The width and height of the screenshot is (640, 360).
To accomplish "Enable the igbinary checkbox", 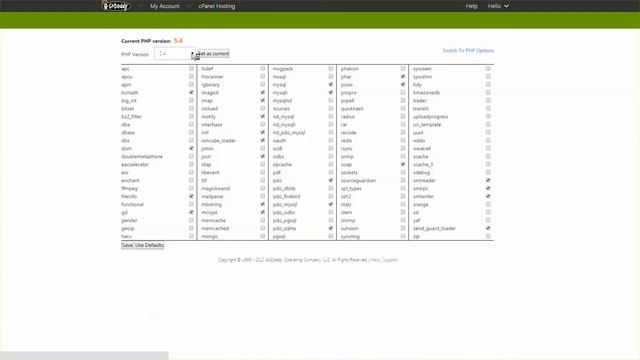I will [263, 84].
